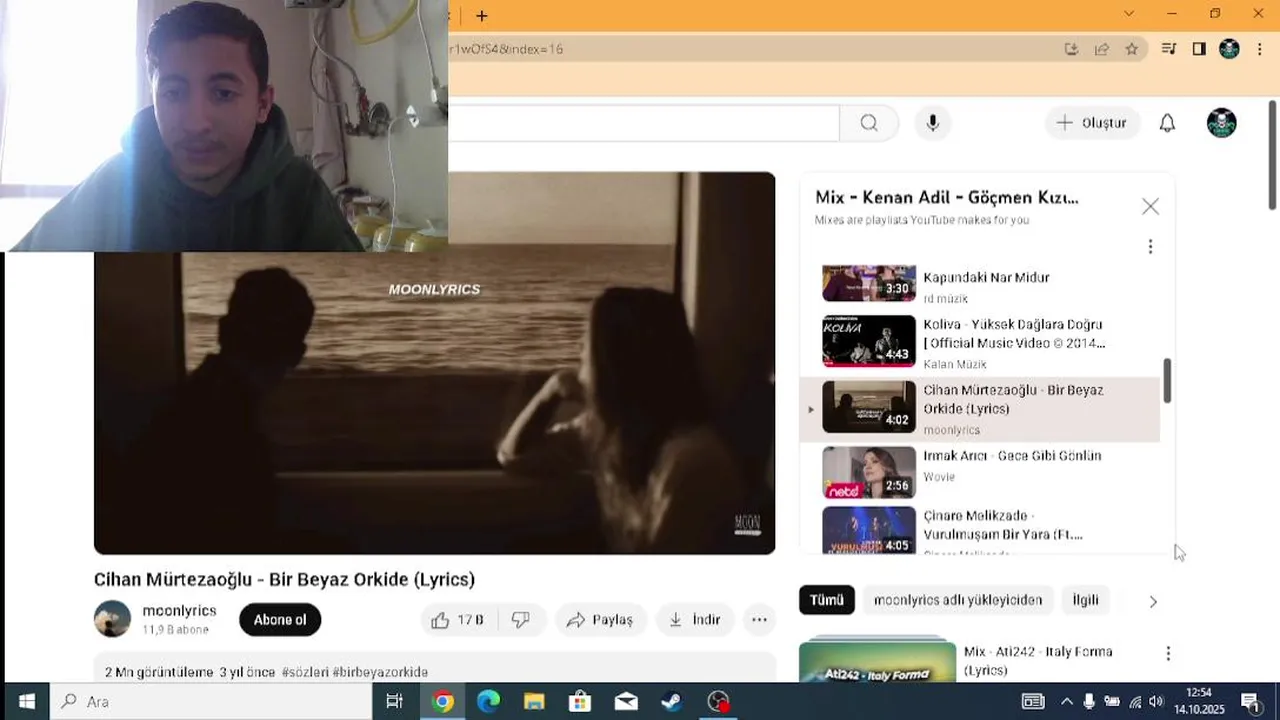Click the İndir download button
1280x720 pixels.
click(694, 620)
